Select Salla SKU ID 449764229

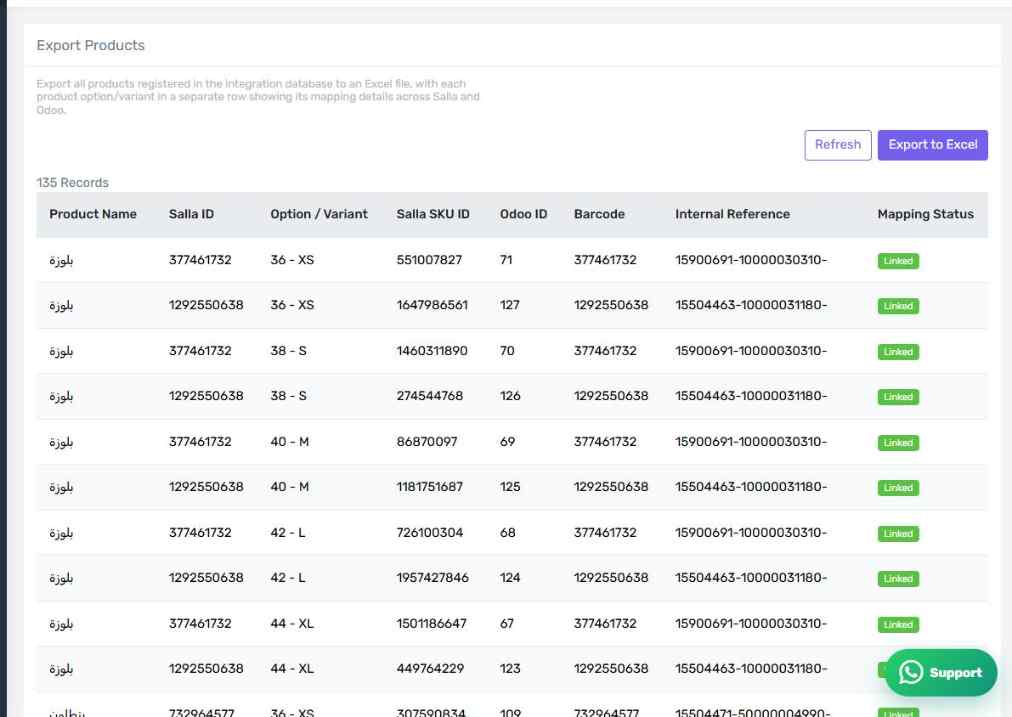[x=430, y=669]
